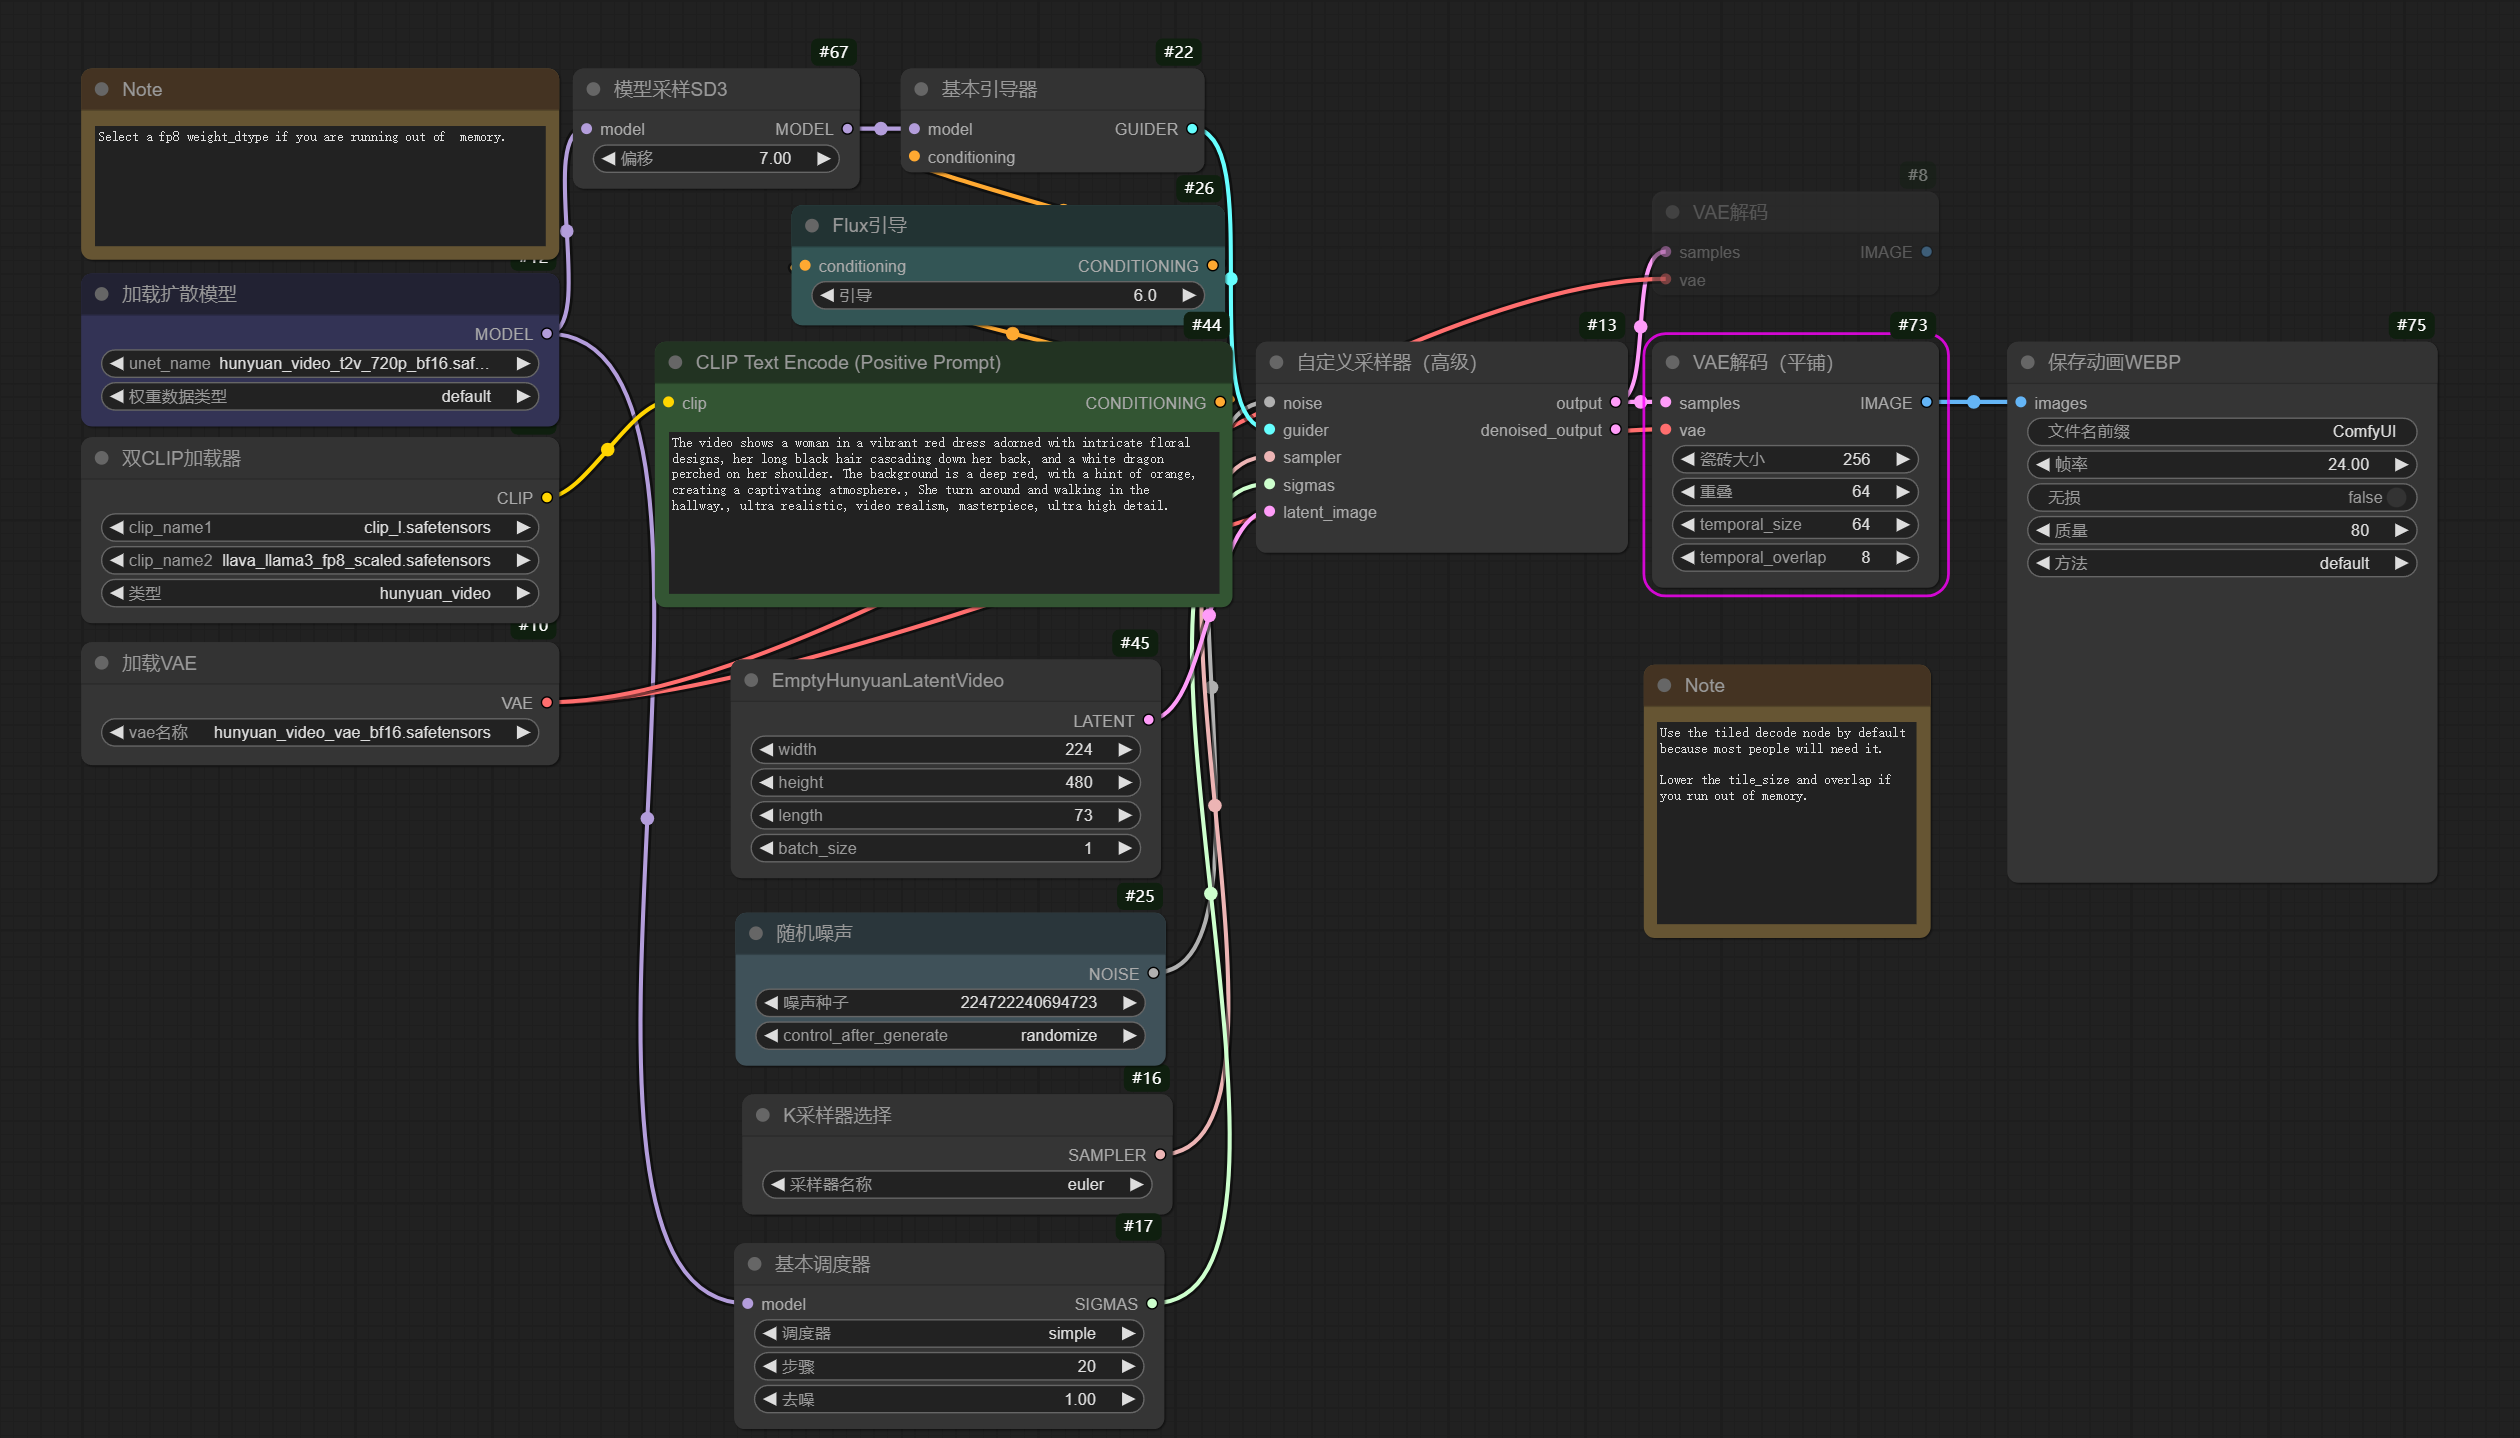This screenshot has width=2520, height=1438.
Task: Select the 自定义采样器（高级）node title
Action: [x=1386, y=363]
